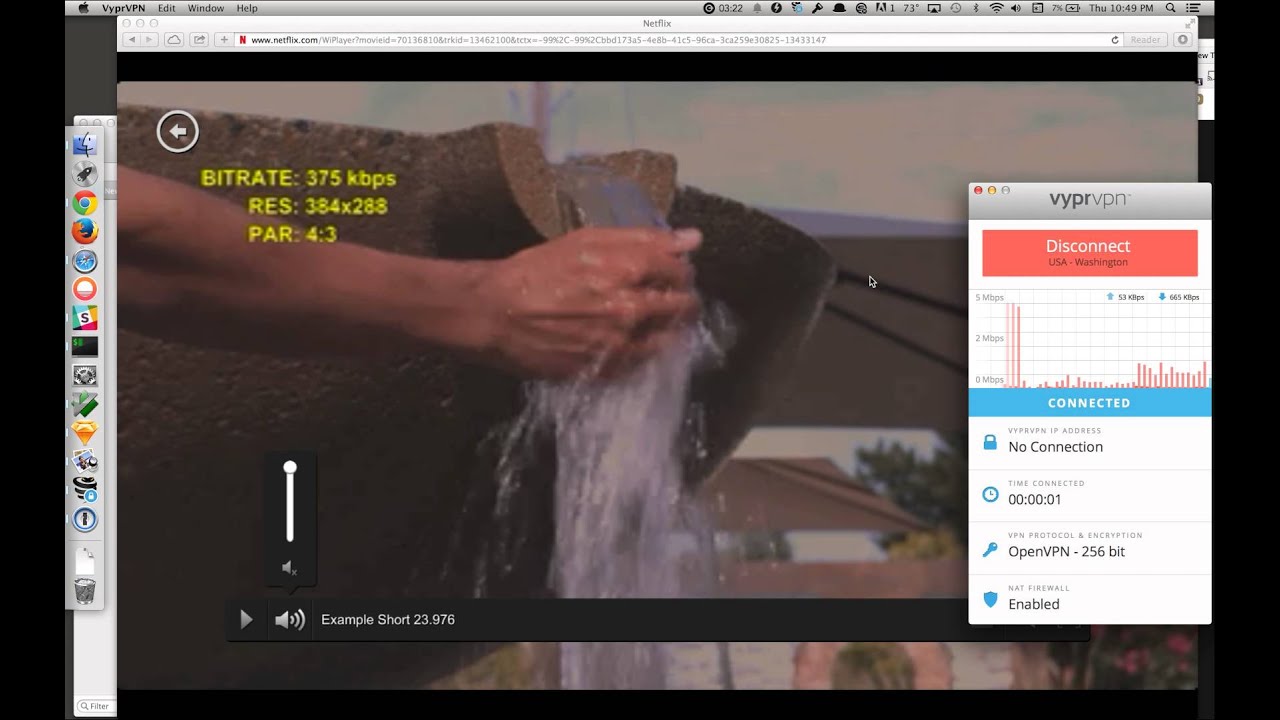The image size is (1280, 720).
Task: Click the Safari fullscreen arrows icon
Action: [1190, 23]
